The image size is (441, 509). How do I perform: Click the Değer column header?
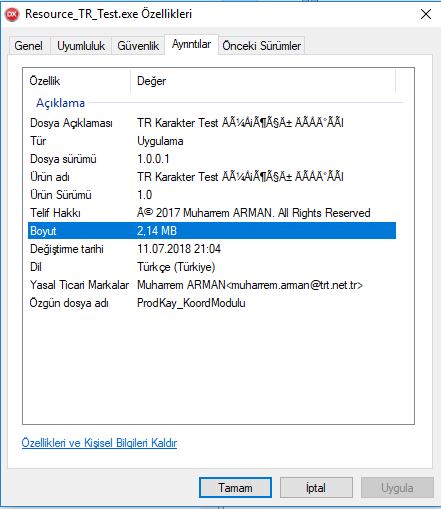click(263, 81)
